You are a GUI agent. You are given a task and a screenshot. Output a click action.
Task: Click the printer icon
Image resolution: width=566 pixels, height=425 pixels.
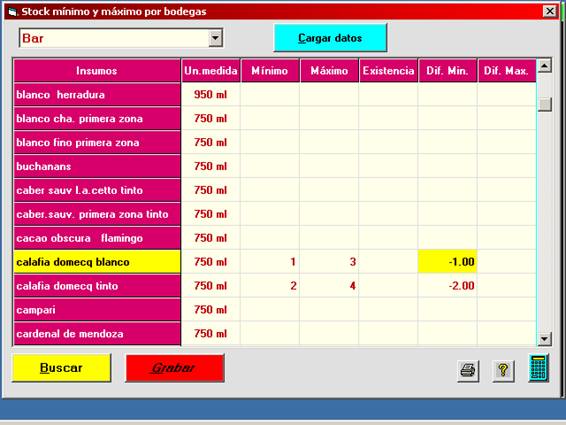468,370
